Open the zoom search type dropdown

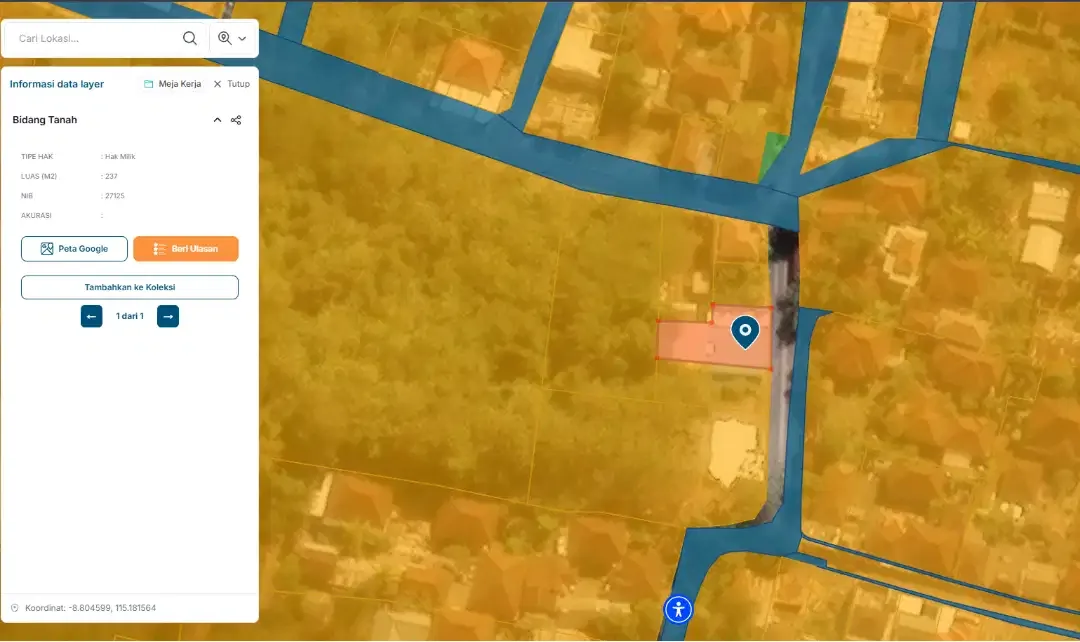[x=232, y=39]
